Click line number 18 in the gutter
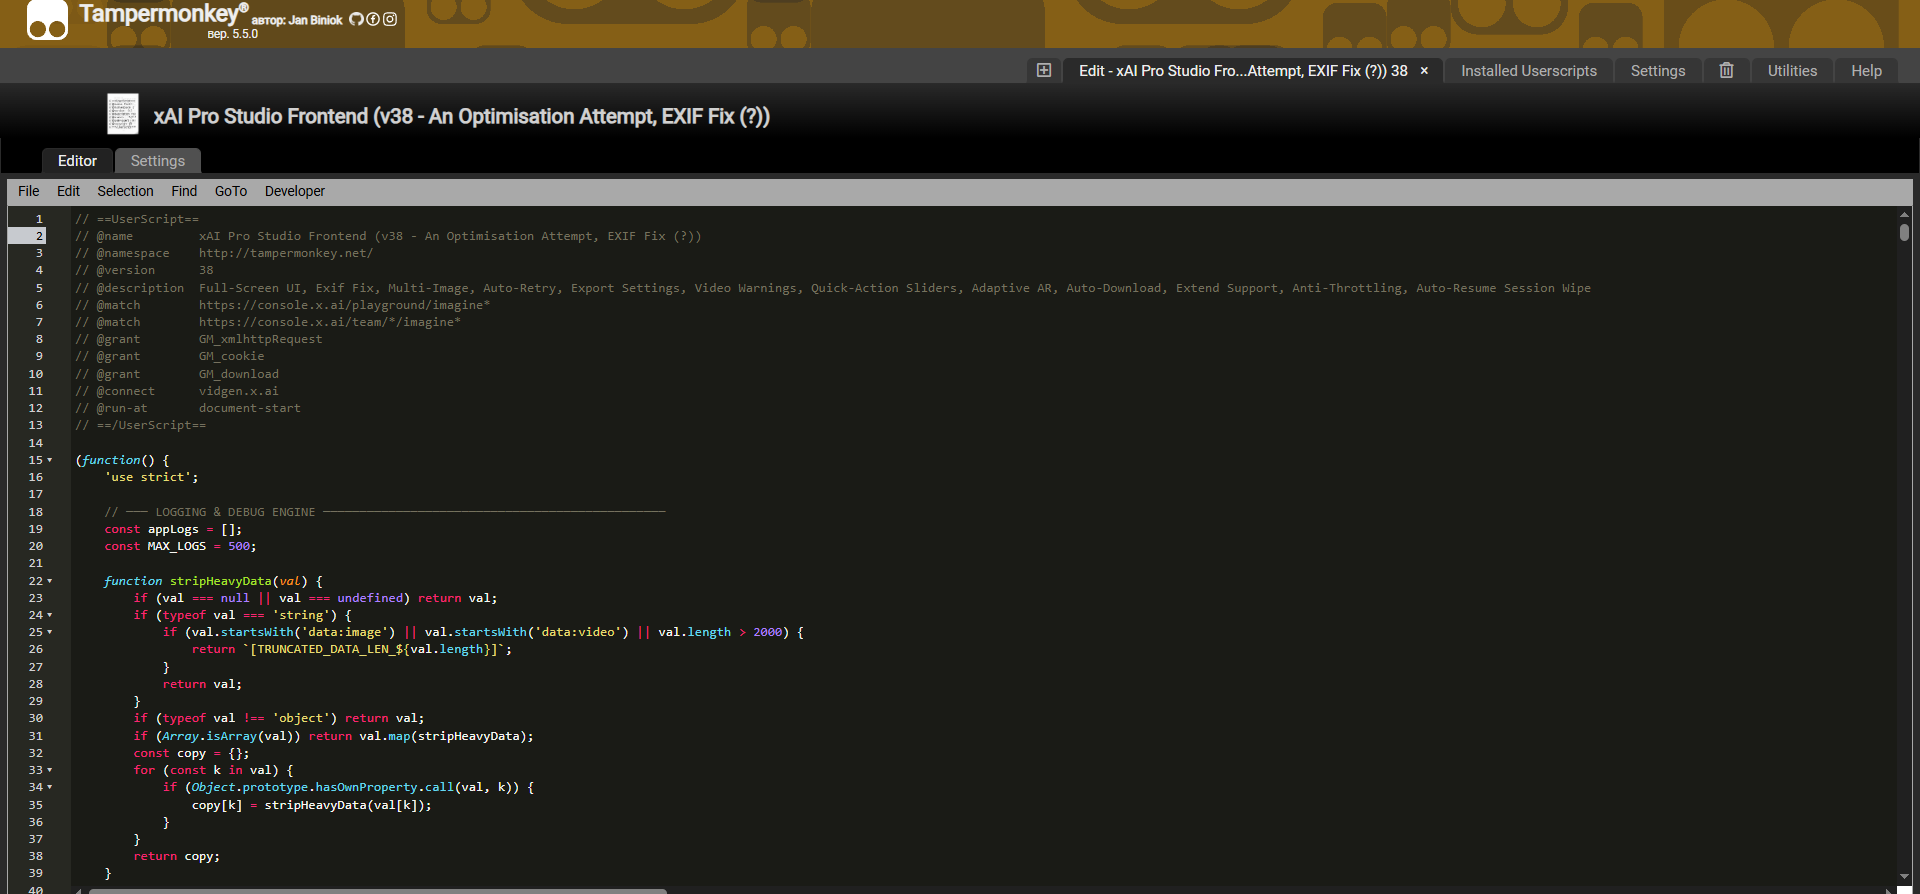1920x894 pixels. [36, 512]
